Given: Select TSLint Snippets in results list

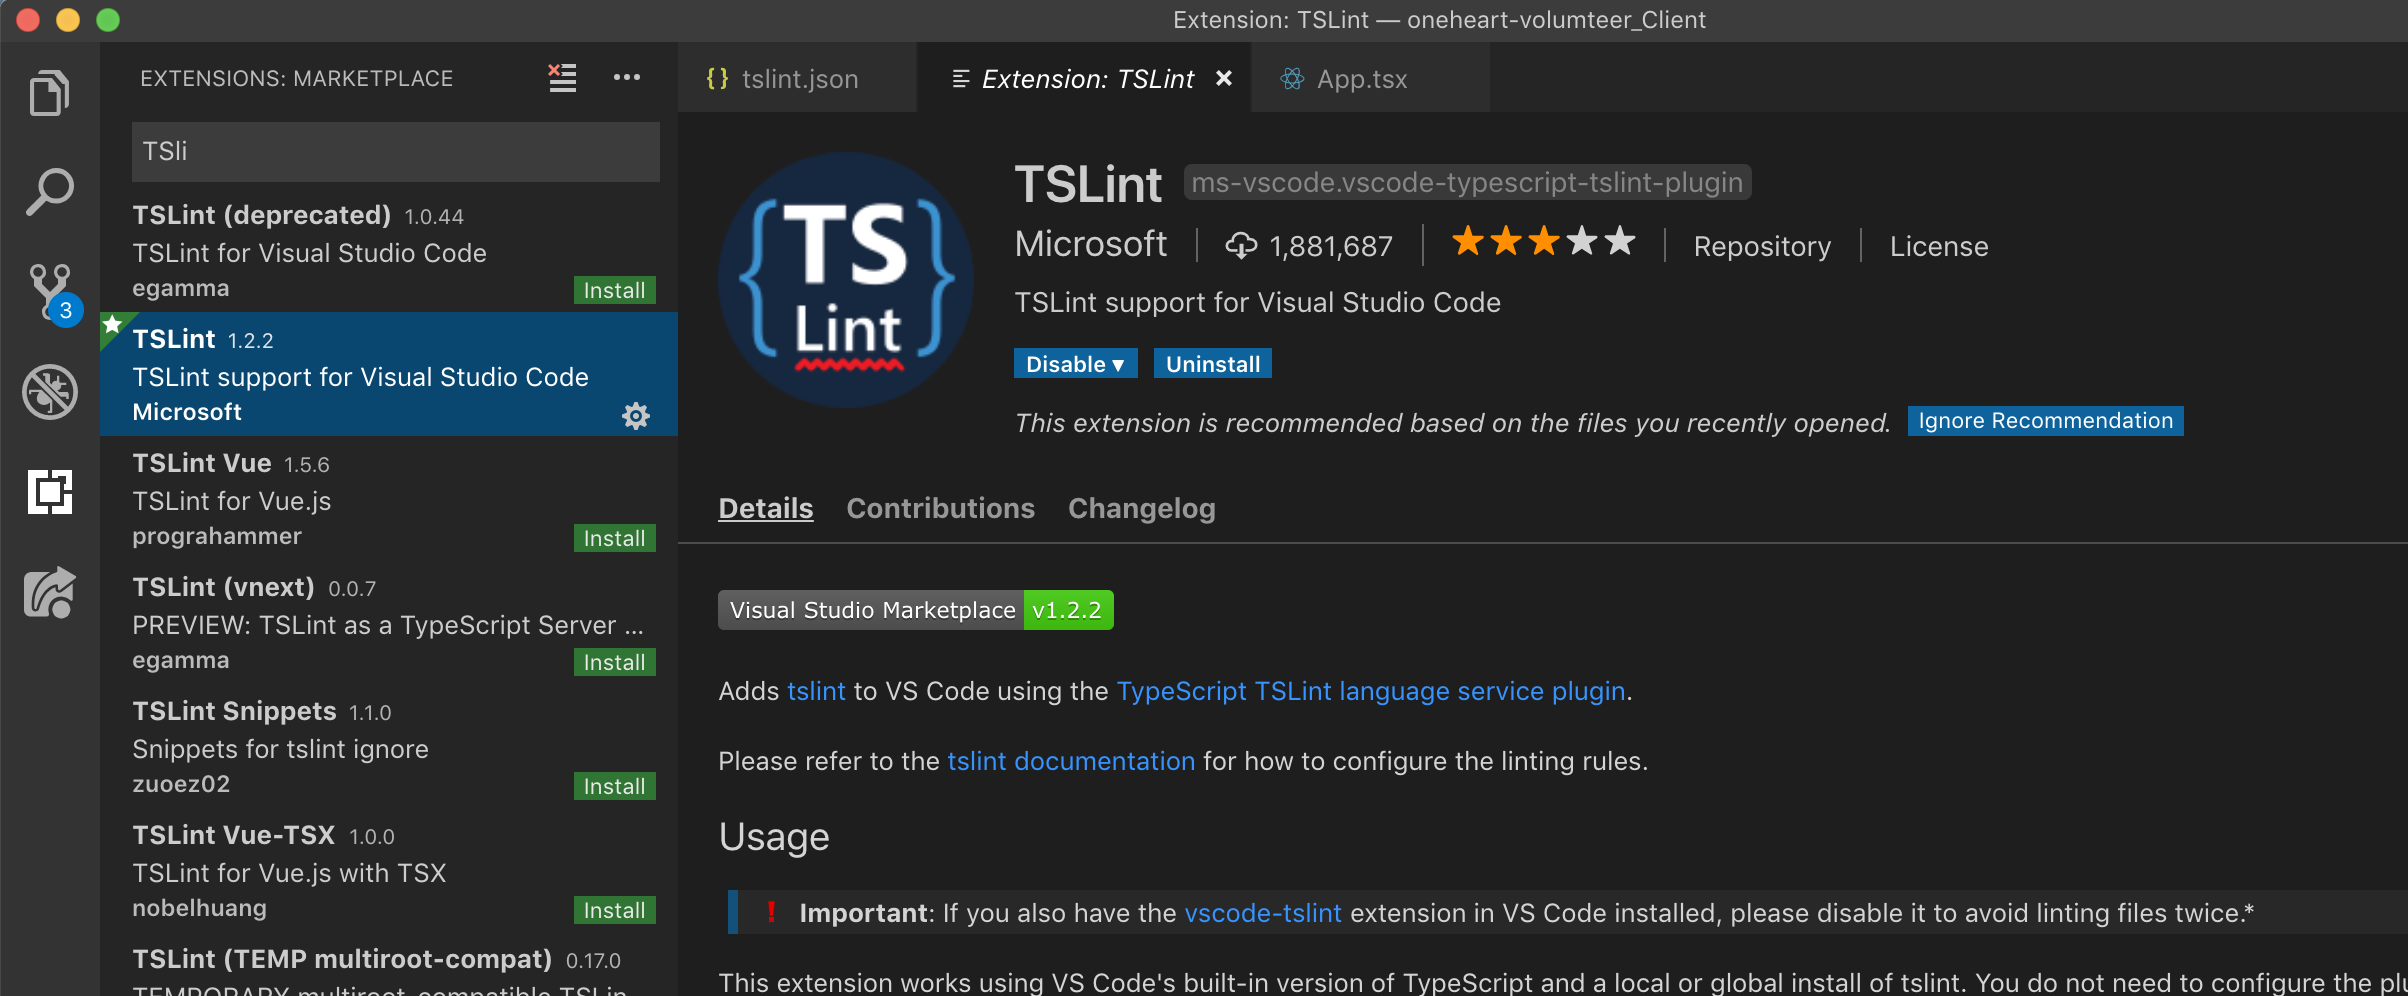Looking at the screenshot, I should (x=389, y=746).
